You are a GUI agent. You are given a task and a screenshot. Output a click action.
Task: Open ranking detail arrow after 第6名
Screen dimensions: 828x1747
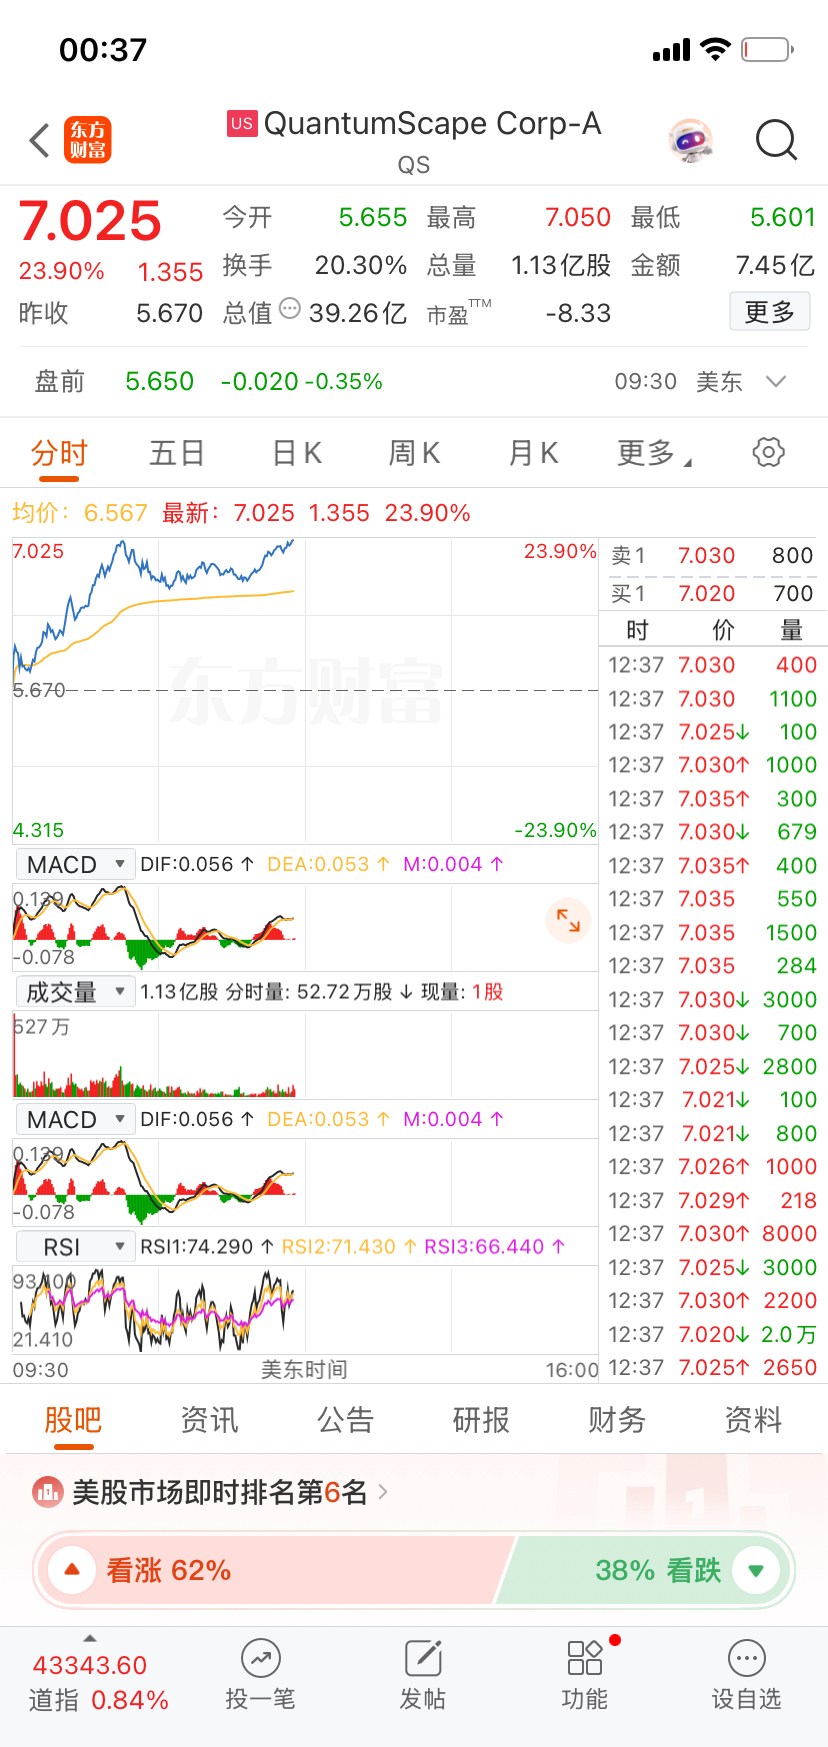tap(383, 1493)
